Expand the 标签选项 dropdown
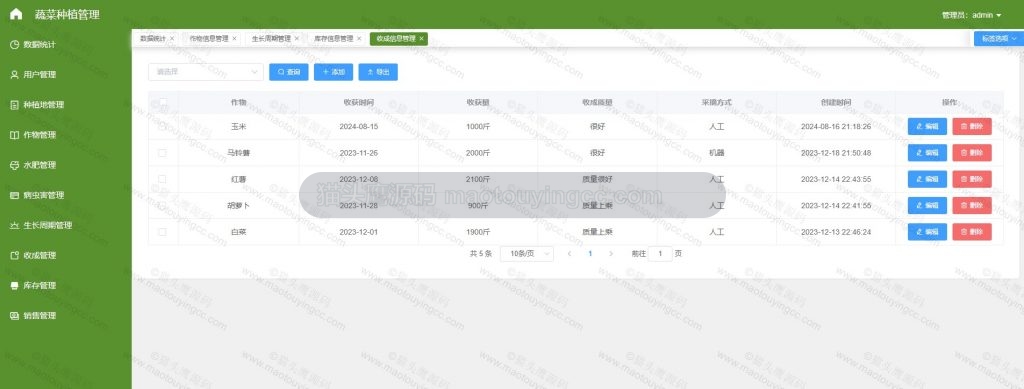Screen dimensions: 1024x389 tap(999, 39)
